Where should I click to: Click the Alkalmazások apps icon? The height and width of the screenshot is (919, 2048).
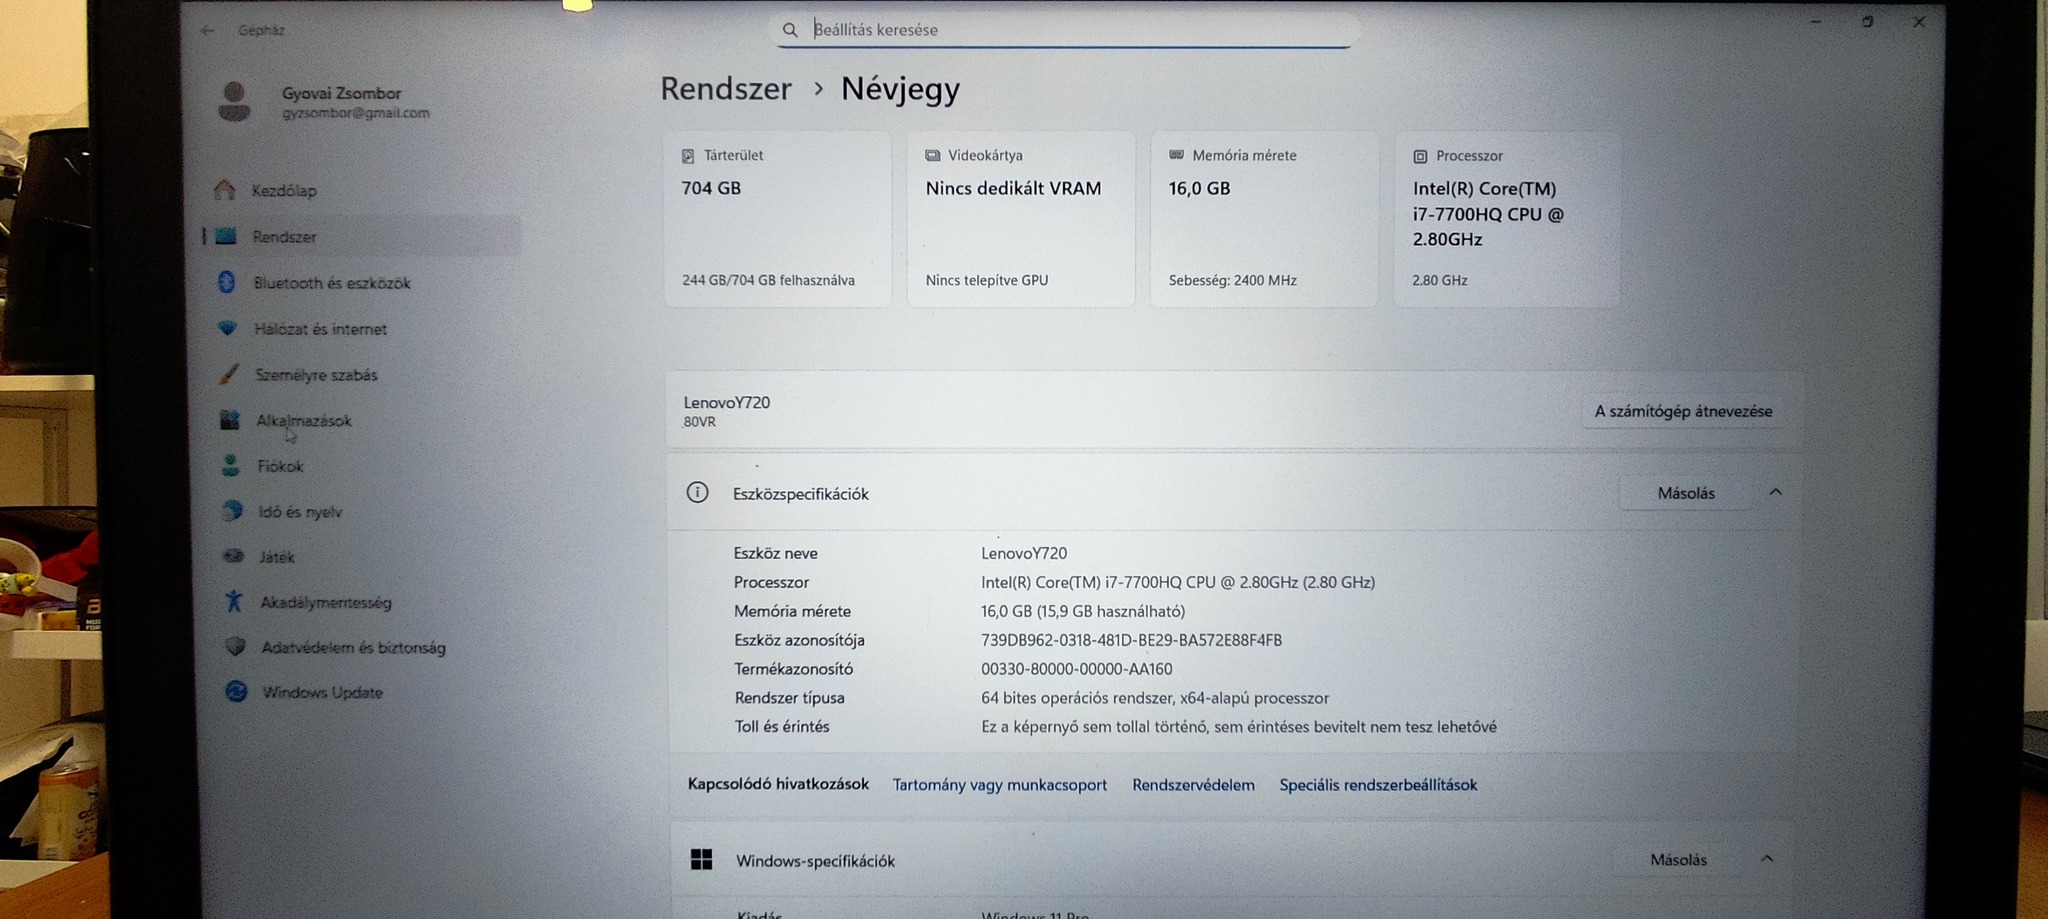pyautogui.click(x=230, y=420)
